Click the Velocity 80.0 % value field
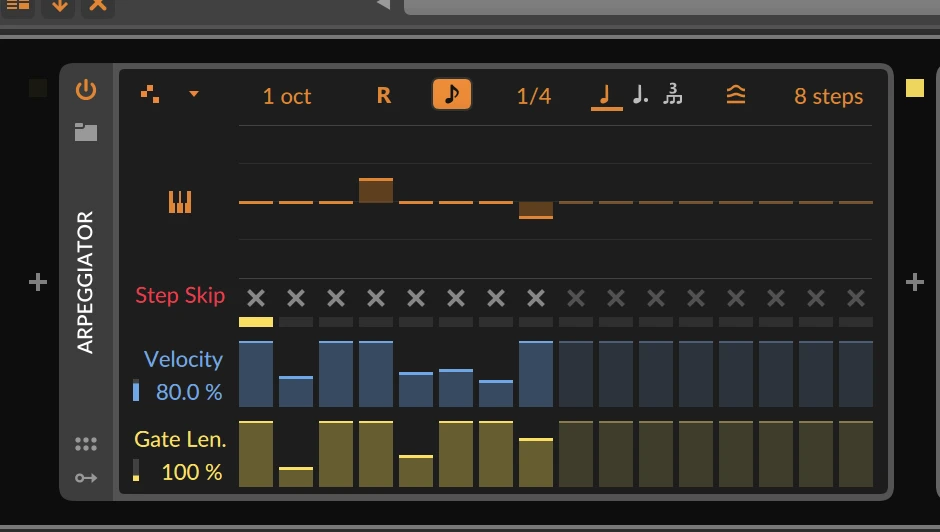The image size is (940, 532). click(188, 392)
